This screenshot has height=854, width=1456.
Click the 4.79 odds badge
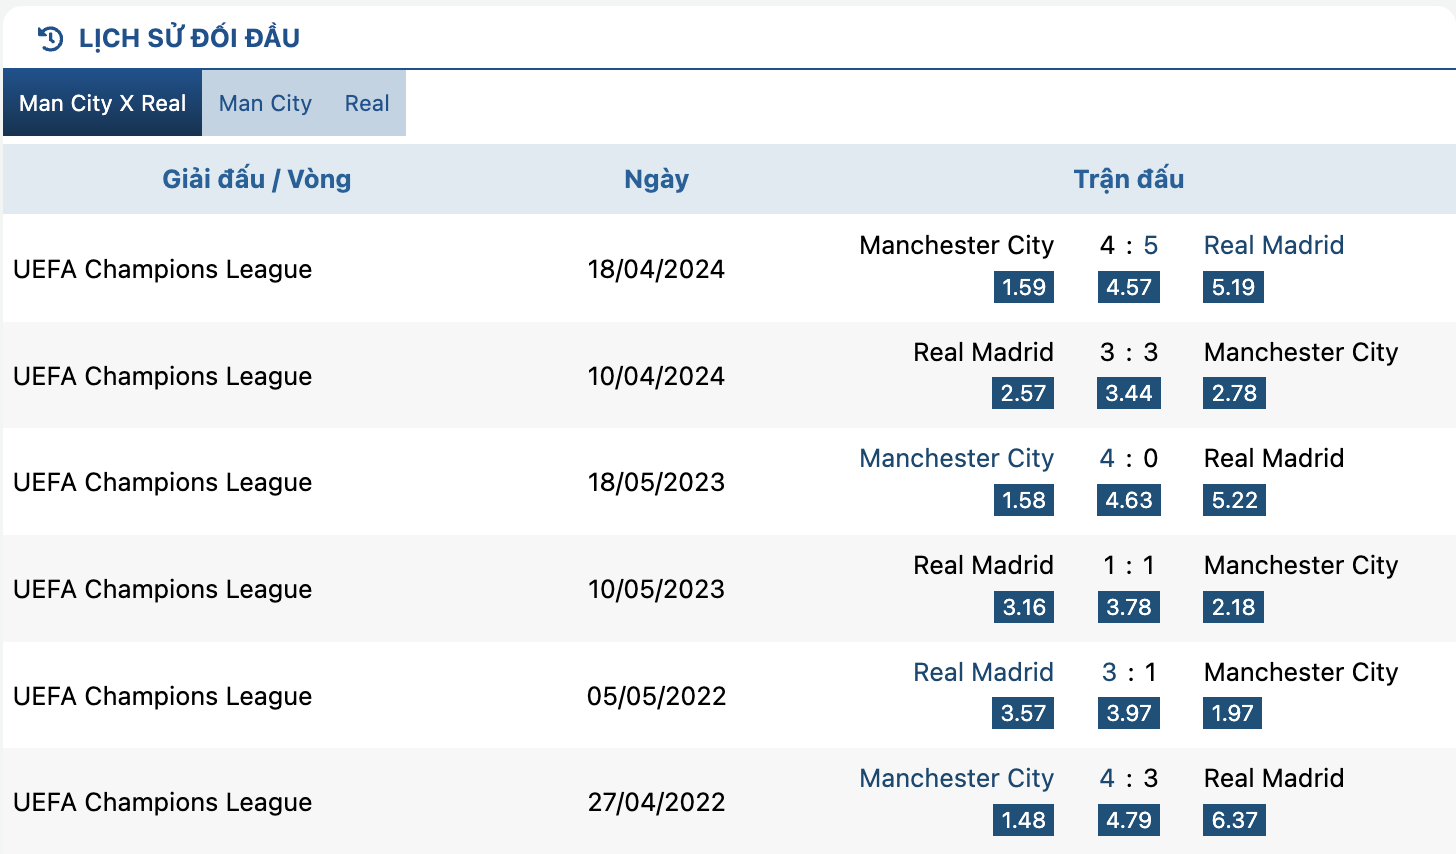[x=1129, y=820]
